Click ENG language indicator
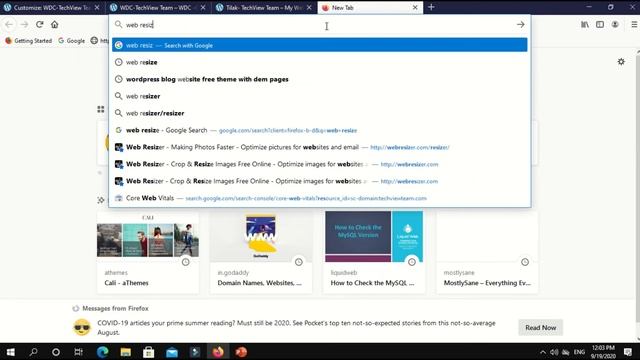The height and width of the screenshot is (360, 640). point(579,352)
